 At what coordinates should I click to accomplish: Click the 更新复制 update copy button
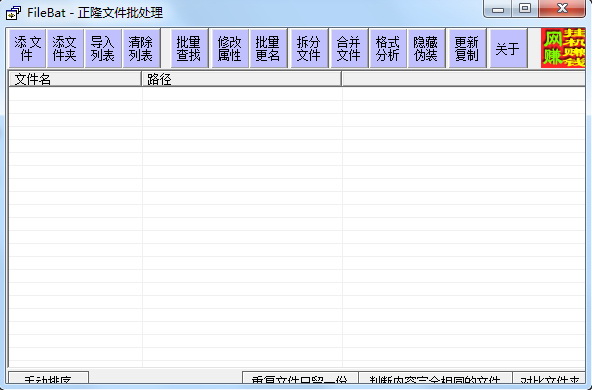coord(467,48)
